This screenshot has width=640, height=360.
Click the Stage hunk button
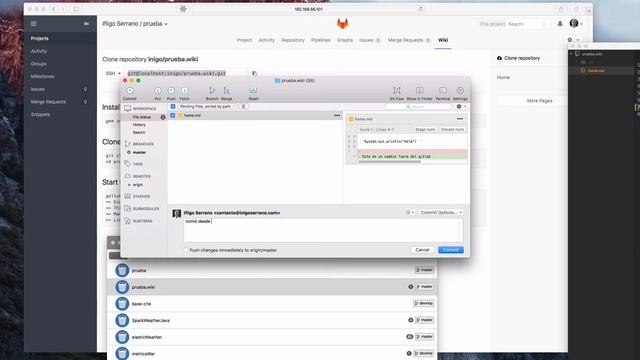tap(424, 129)
